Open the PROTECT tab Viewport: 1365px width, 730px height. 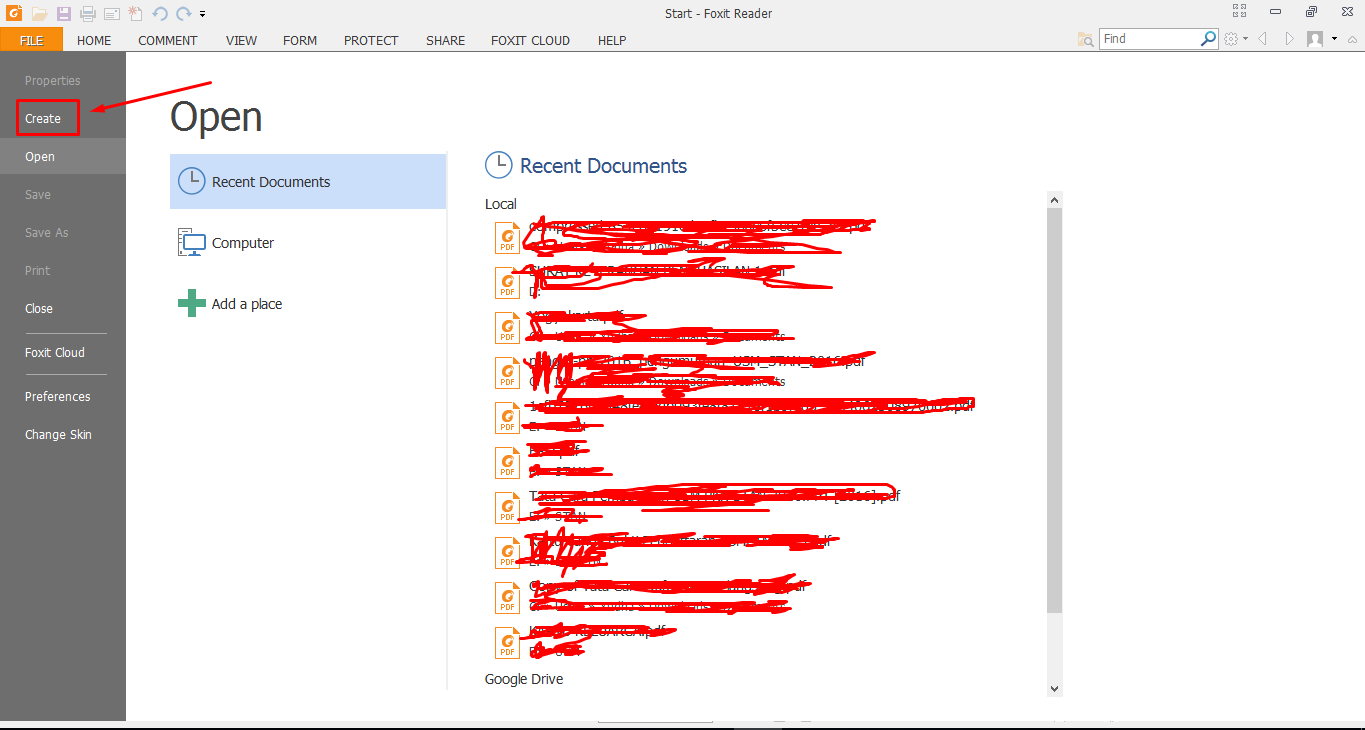[371, 40]
